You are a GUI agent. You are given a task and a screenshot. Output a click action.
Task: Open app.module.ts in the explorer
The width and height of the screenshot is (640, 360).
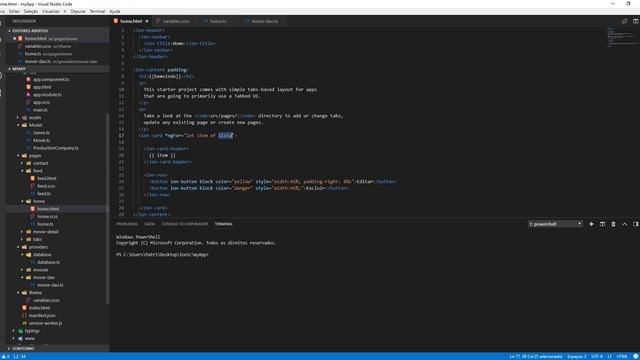pos(47,95)
